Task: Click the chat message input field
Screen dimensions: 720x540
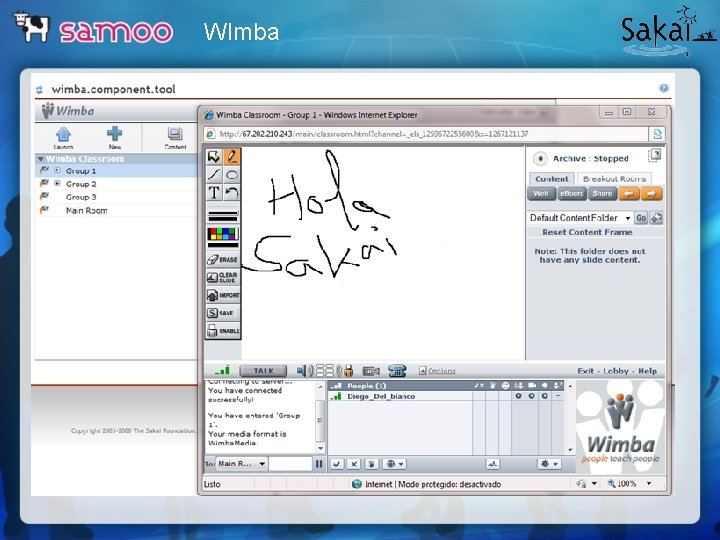Action: coord(290,464)
